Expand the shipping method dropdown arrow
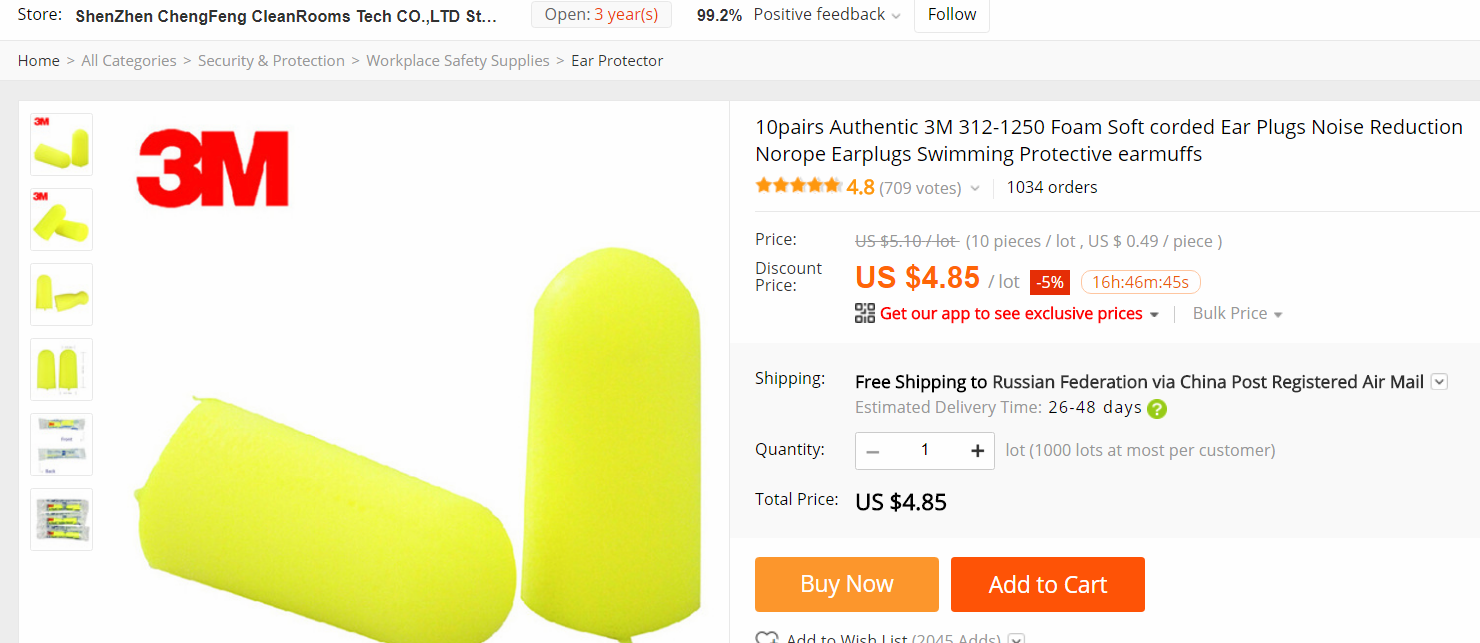The width and height of the screenshot is (1480, 643). coord(1439,381)
